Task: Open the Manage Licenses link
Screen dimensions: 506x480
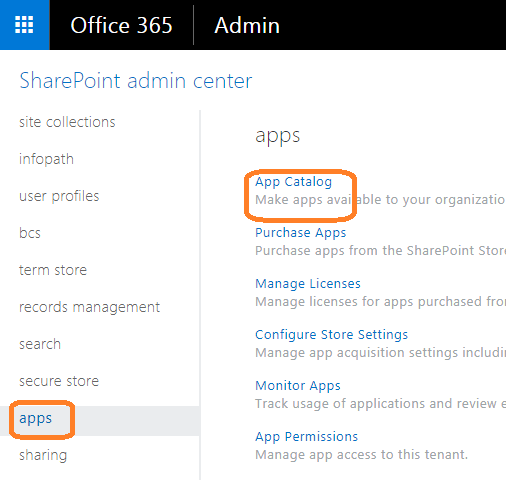Action: pyautogui.click(x=308, y=284)
